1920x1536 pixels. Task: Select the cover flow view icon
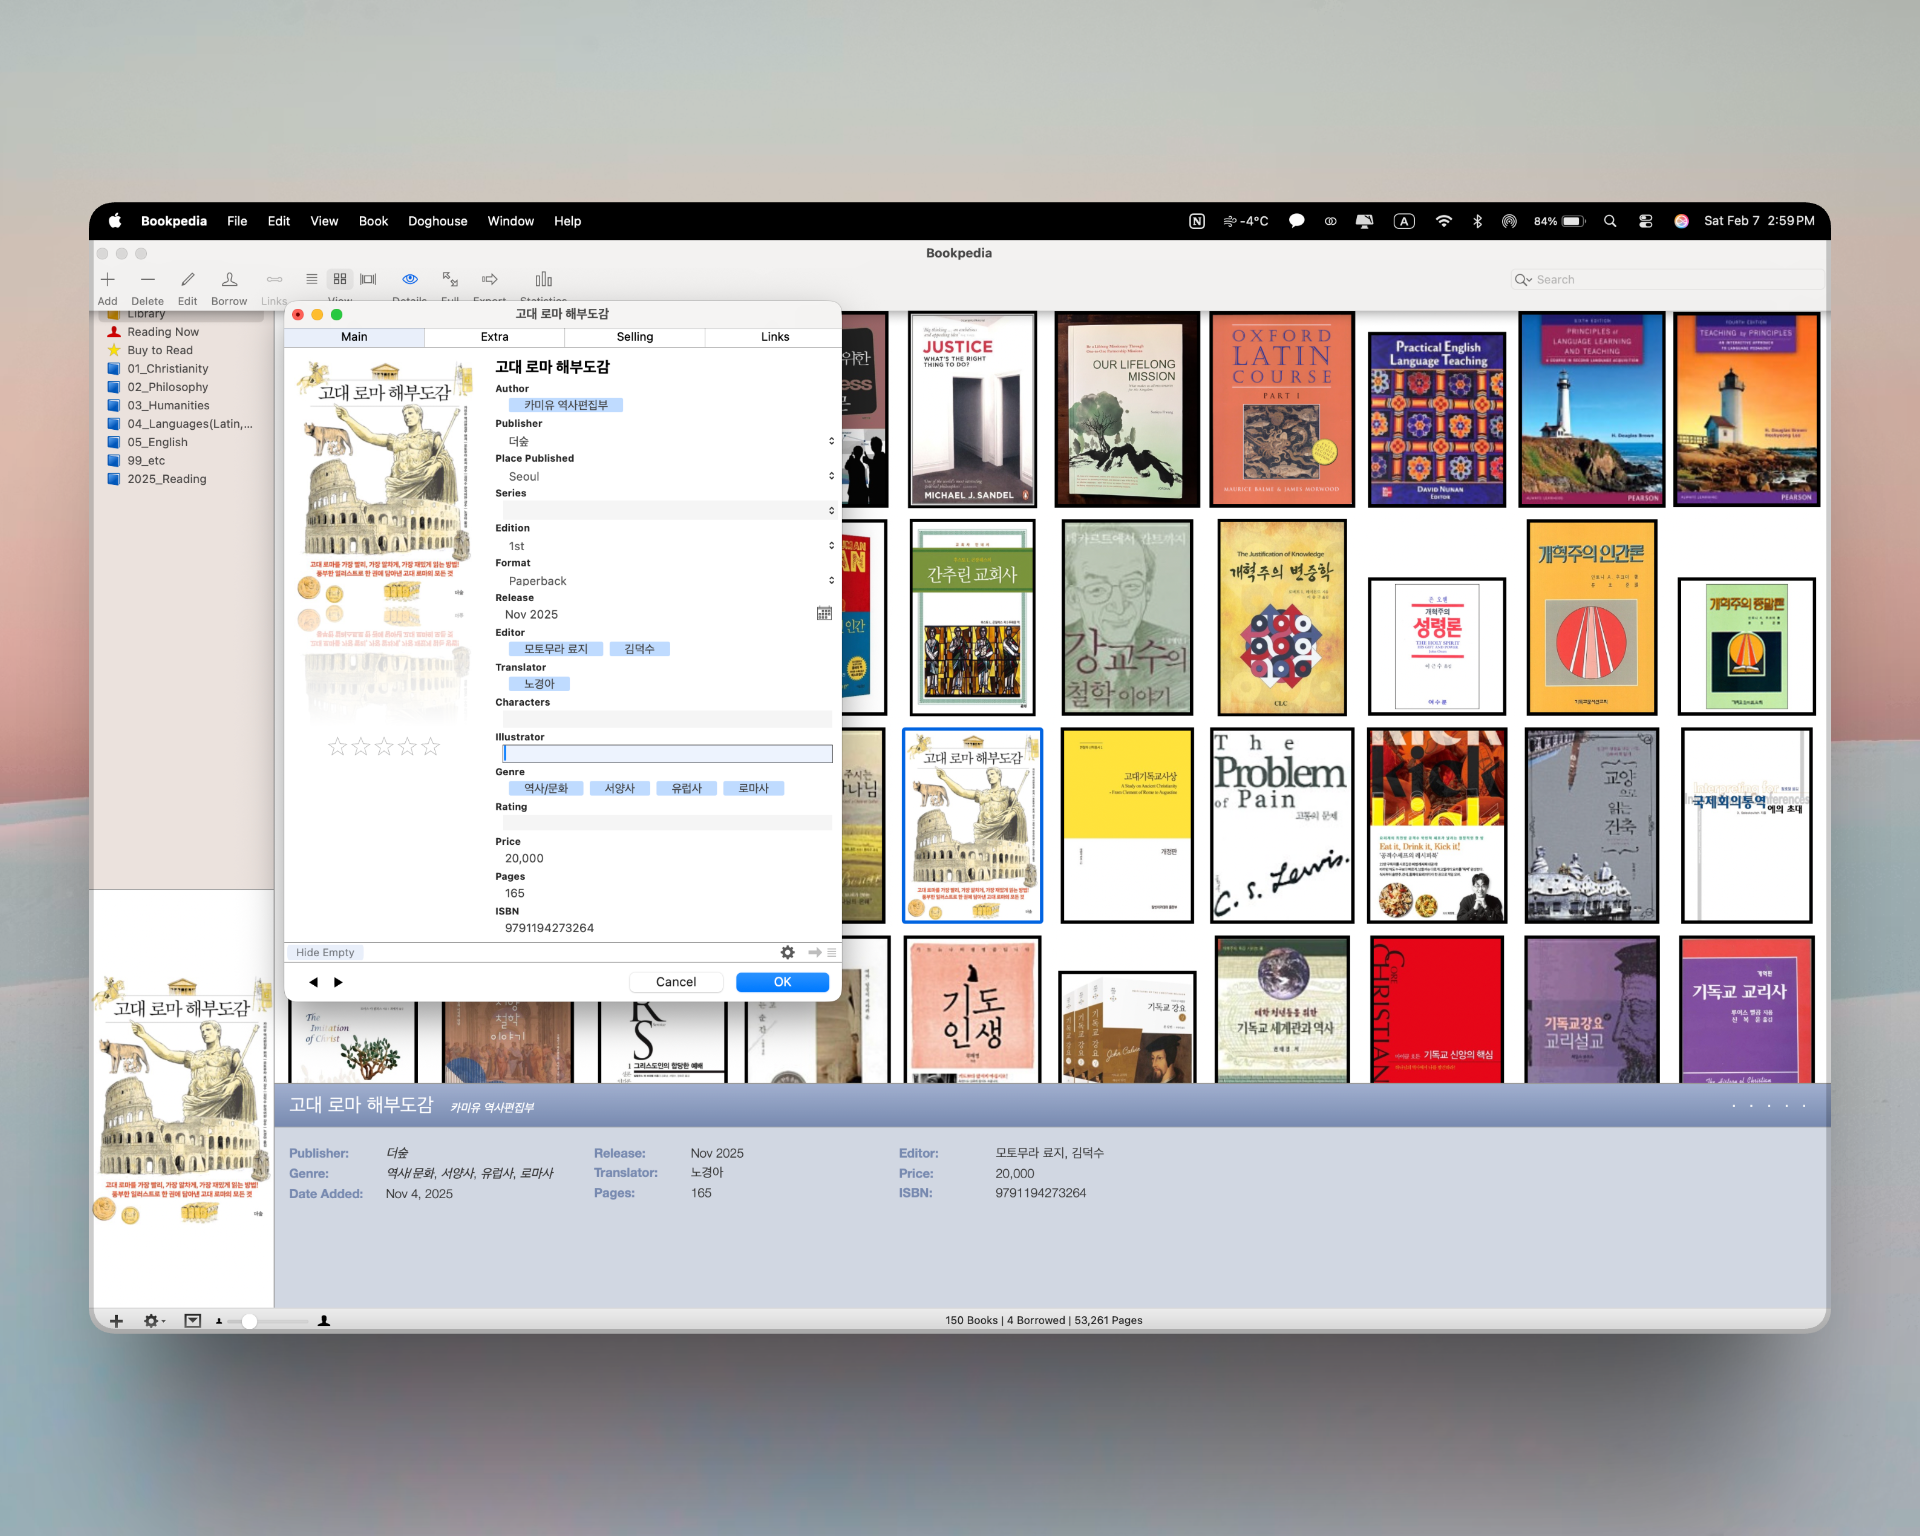click(368, 279)
